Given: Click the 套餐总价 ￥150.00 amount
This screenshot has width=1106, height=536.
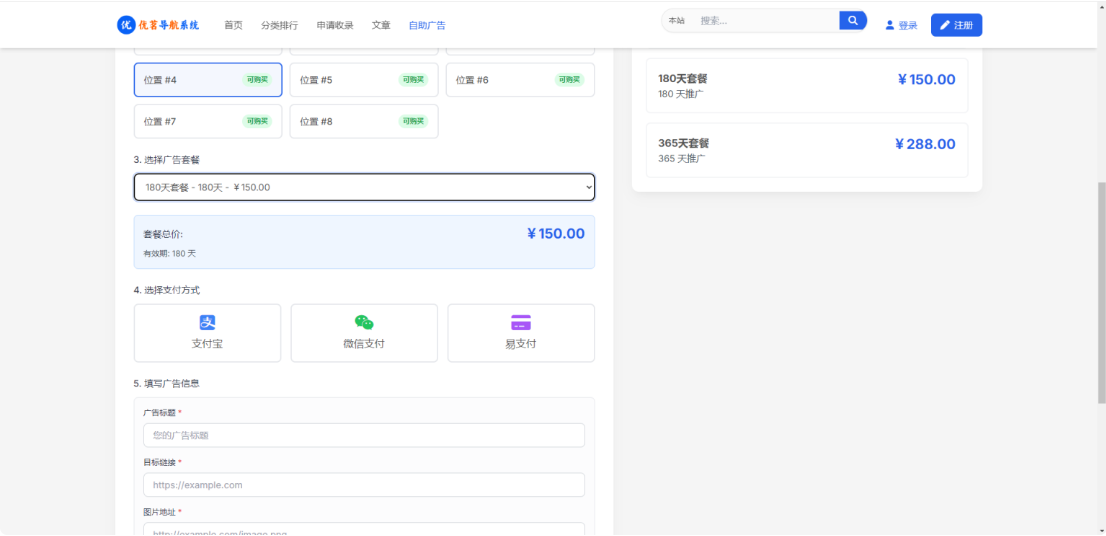Looking at the screenshot, I should coord(555,233).
